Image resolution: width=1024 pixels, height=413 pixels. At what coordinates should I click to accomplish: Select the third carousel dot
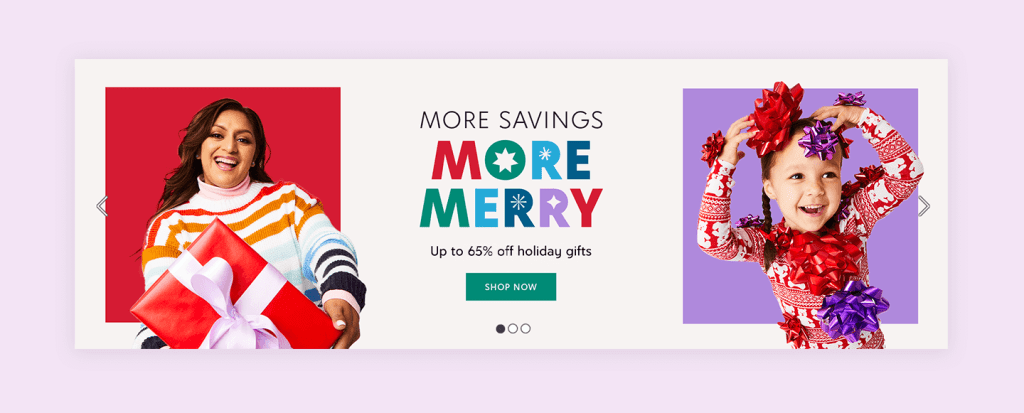click(x=526, y=329)
